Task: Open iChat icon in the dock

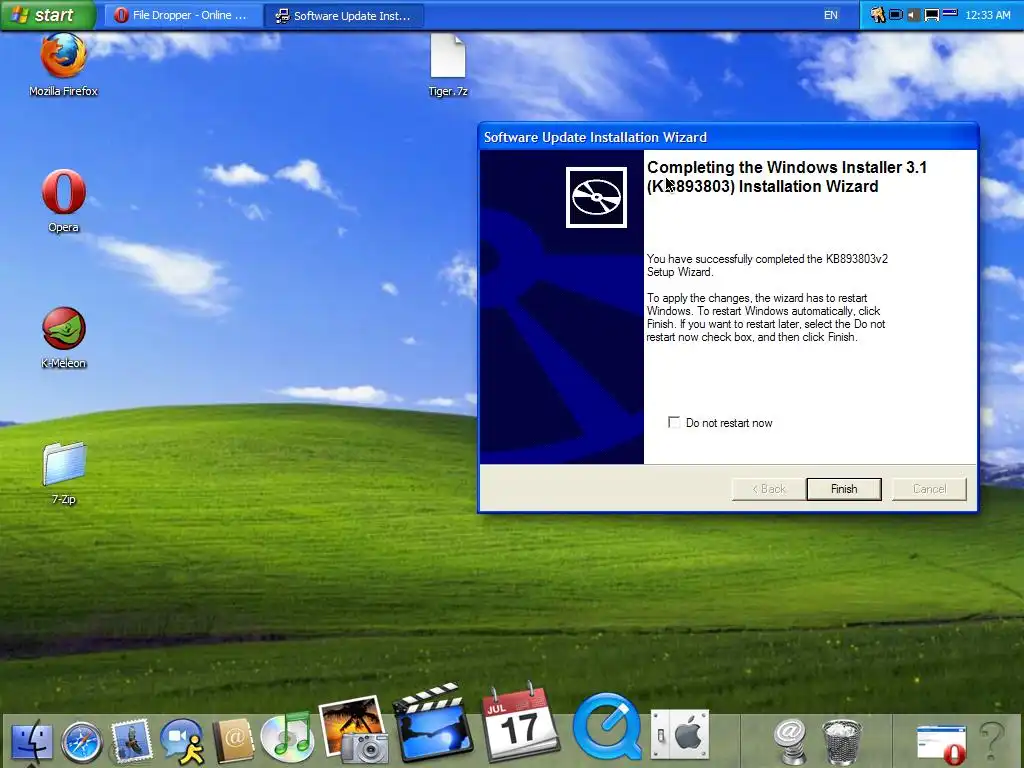Action: tap(183, 741)
